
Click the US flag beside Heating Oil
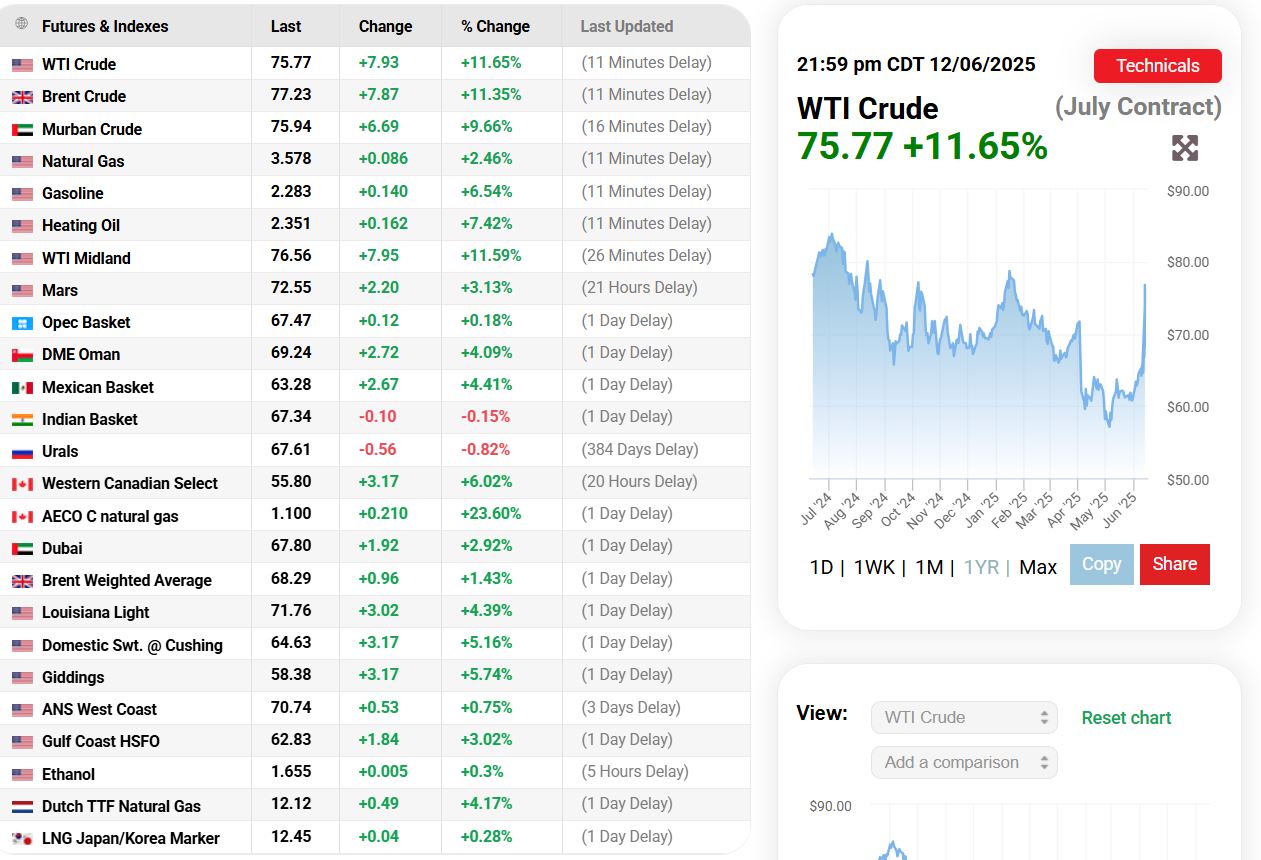pyautogui.click(x=22, y=226)
